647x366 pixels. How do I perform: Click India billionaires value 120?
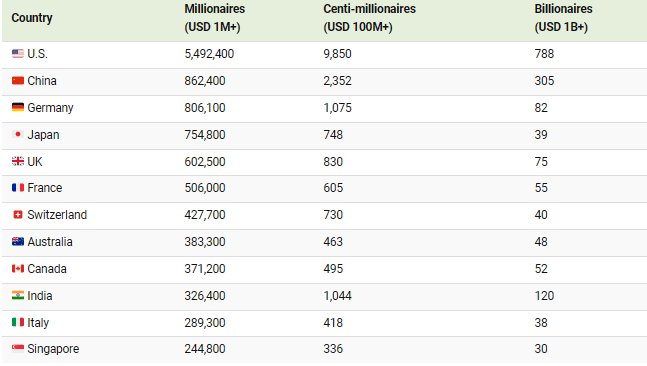544,296
